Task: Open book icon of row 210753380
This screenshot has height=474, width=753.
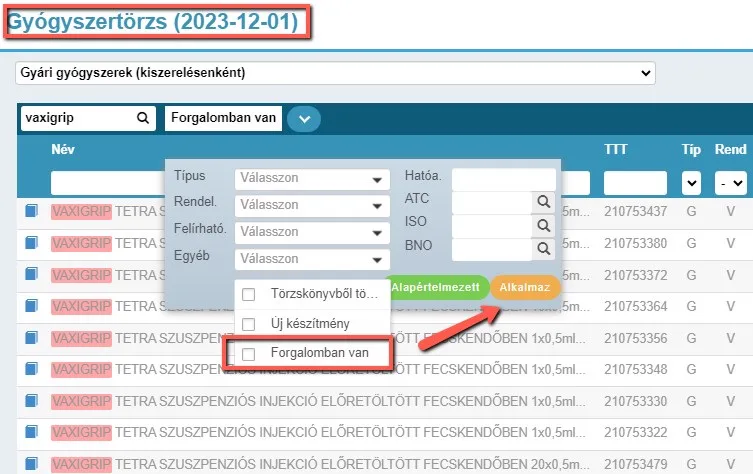Action: (31, 243)
